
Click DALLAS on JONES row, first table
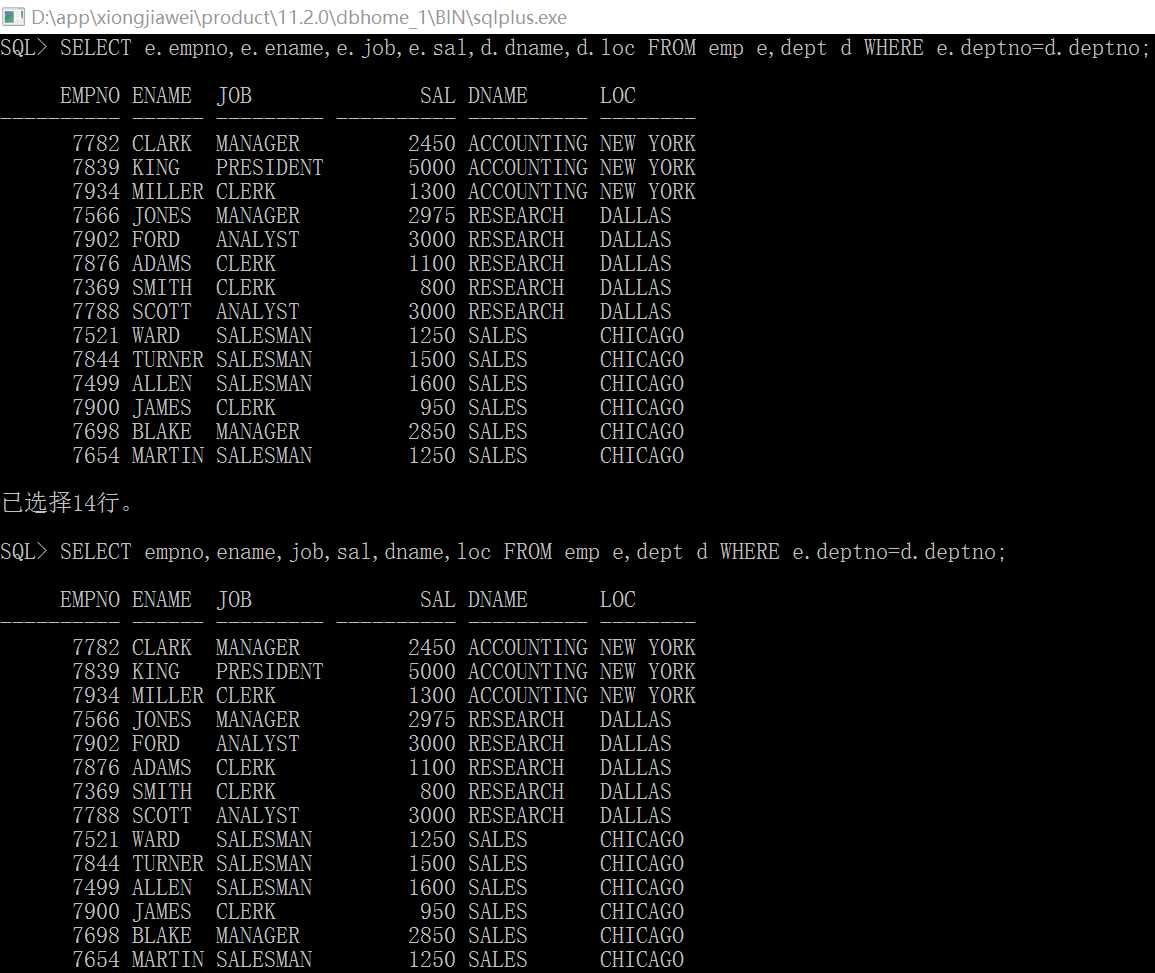click(636, 216)
